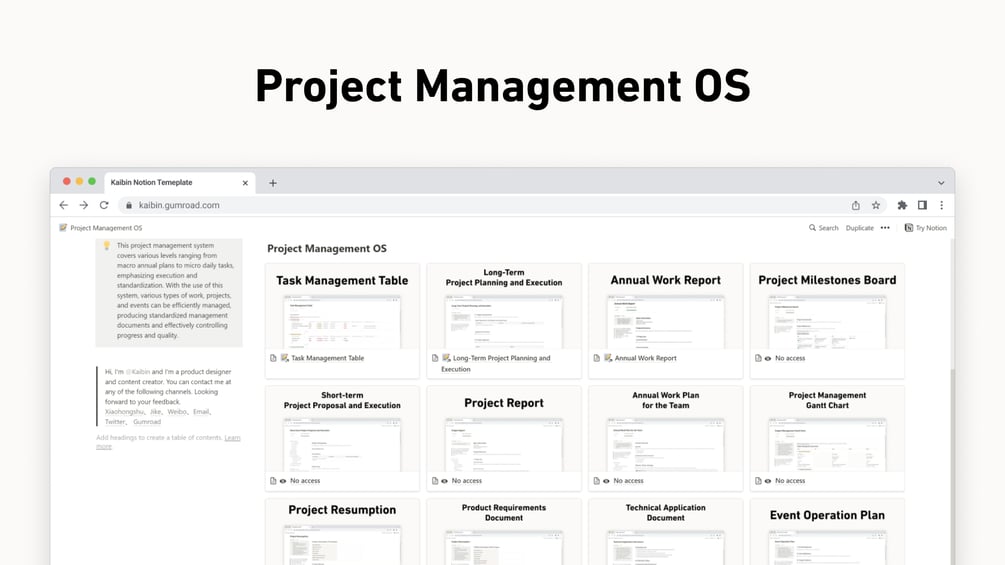The width and height of the screenshot is (1005, 565).
Task: Bookmark page with the star icon
Action: (x=876, y=205)
